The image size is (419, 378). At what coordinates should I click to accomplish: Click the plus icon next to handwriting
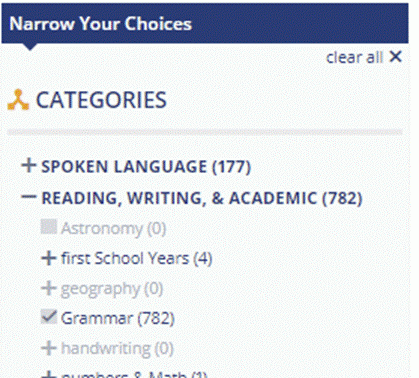pyautogui.click(x=49, y=348)
